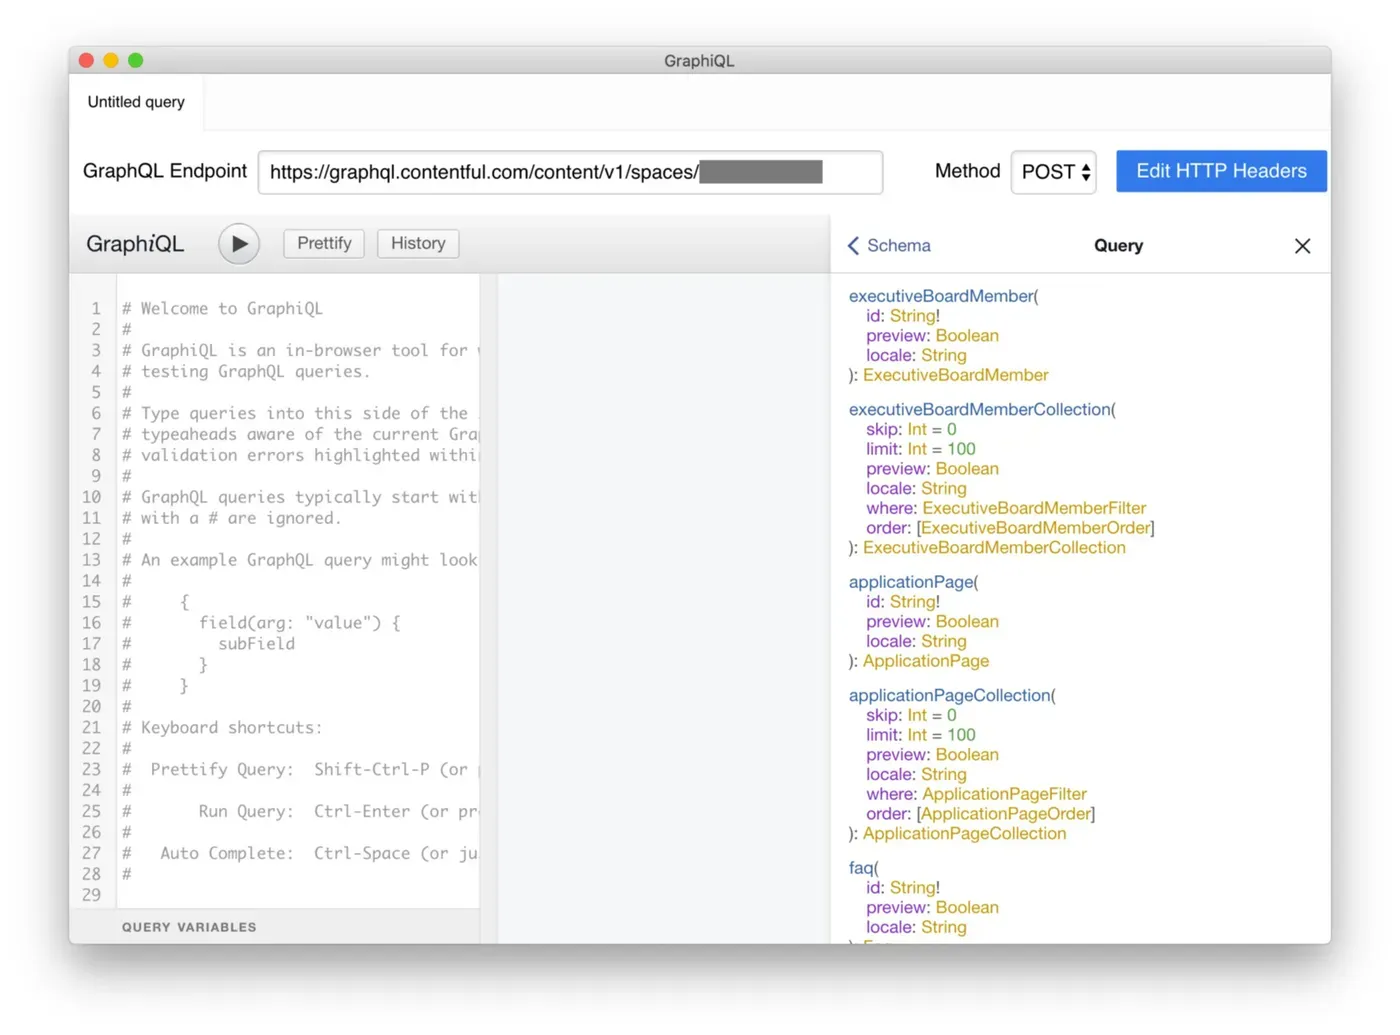The image size is (1400, 1035).
Task: Open the ExecutiveBoardMember return type
Action: 955,375
